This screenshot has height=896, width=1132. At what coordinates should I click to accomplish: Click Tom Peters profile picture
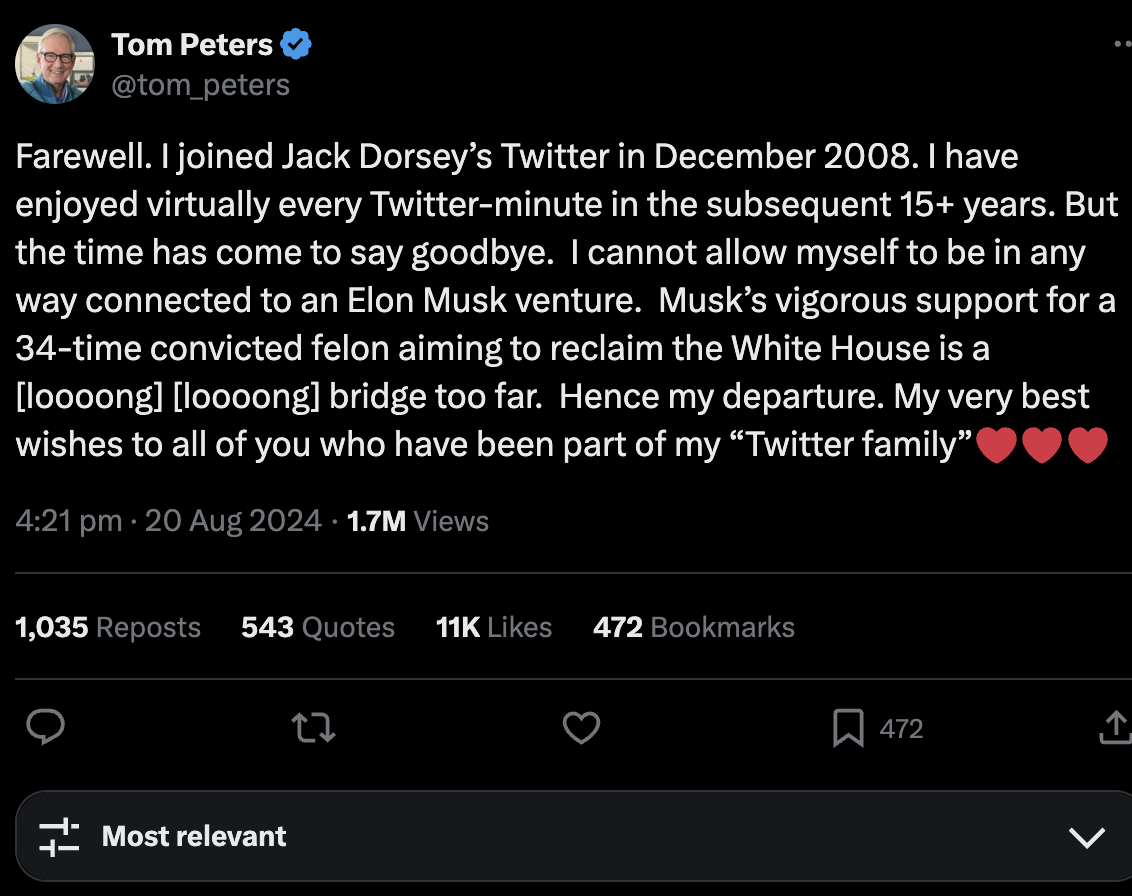(55, 63)
